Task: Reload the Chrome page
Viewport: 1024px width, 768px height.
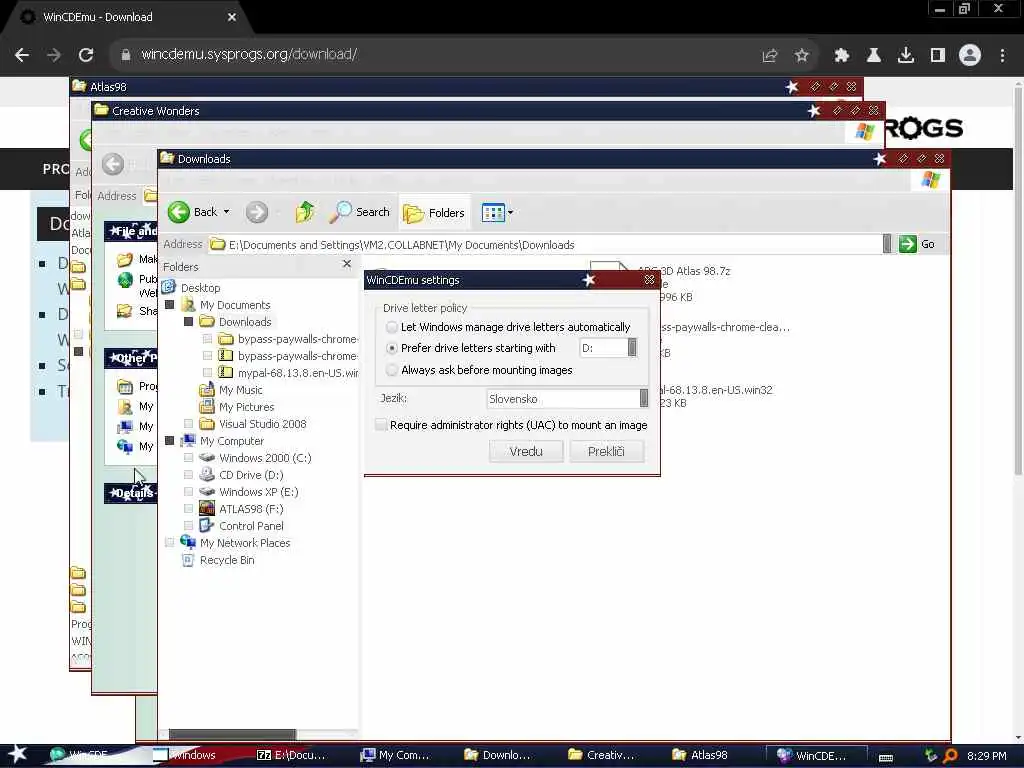Action: 86,55
